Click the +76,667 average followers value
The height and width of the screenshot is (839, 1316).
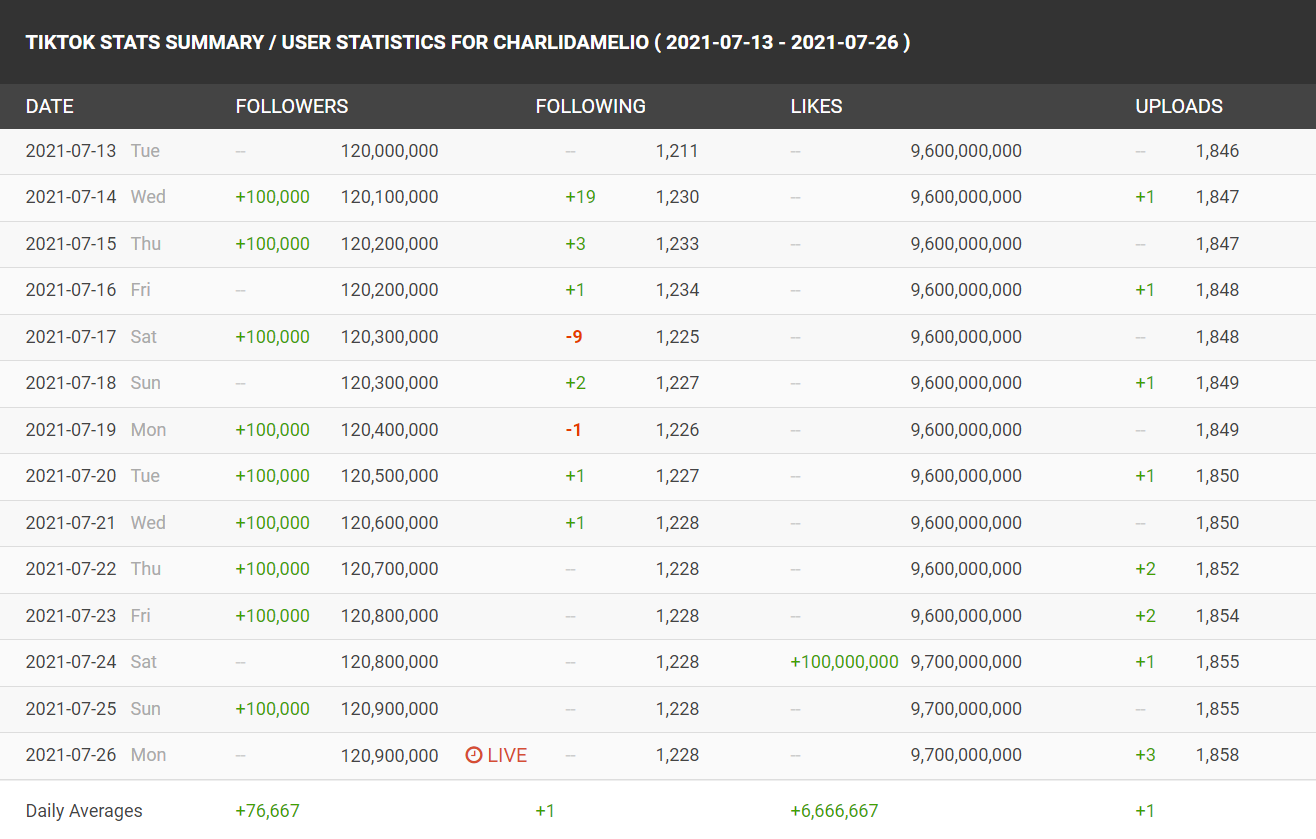(x=267, y=811)
